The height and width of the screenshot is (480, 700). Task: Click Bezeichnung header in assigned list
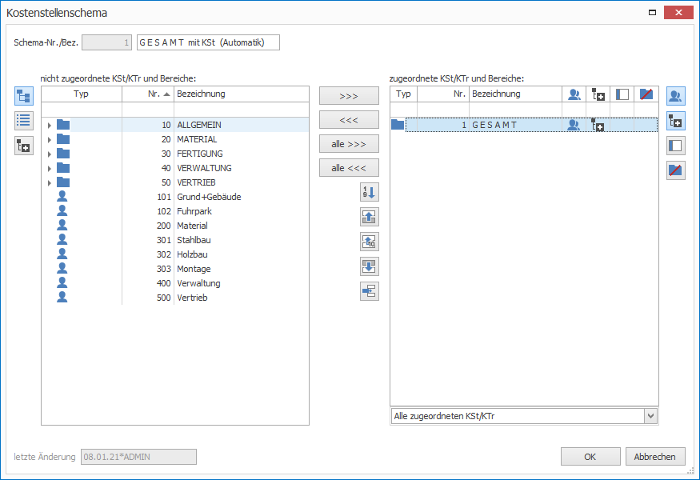[516, 94]
